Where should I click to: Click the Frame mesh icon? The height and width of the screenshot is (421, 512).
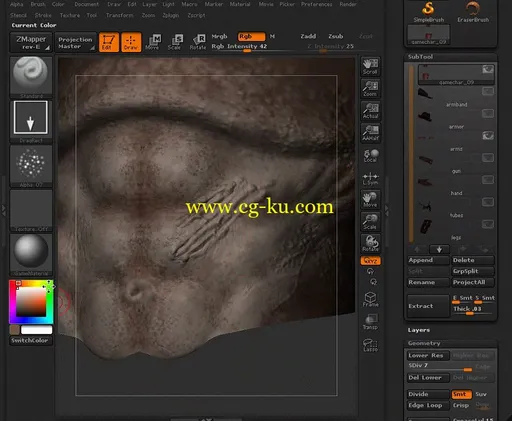click(x=370, y=299)
